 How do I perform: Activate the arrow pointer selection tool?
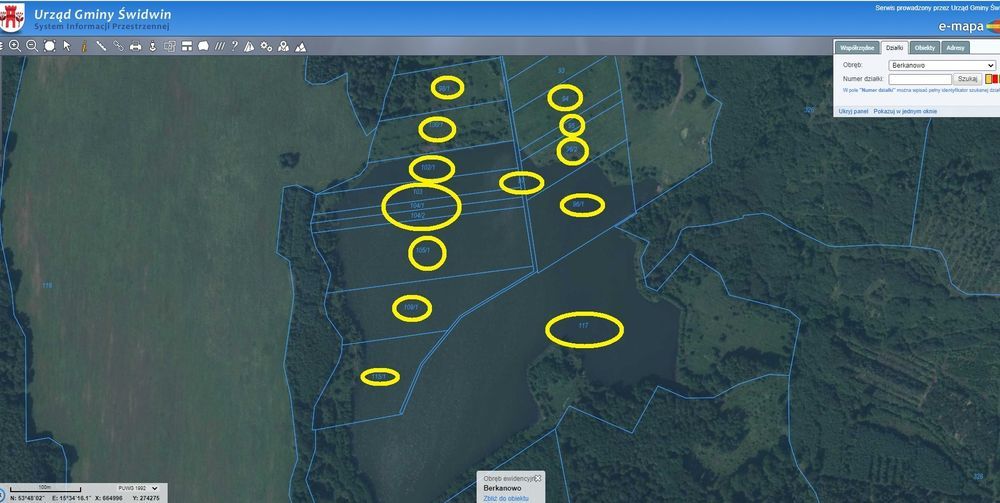coord(66,46)
